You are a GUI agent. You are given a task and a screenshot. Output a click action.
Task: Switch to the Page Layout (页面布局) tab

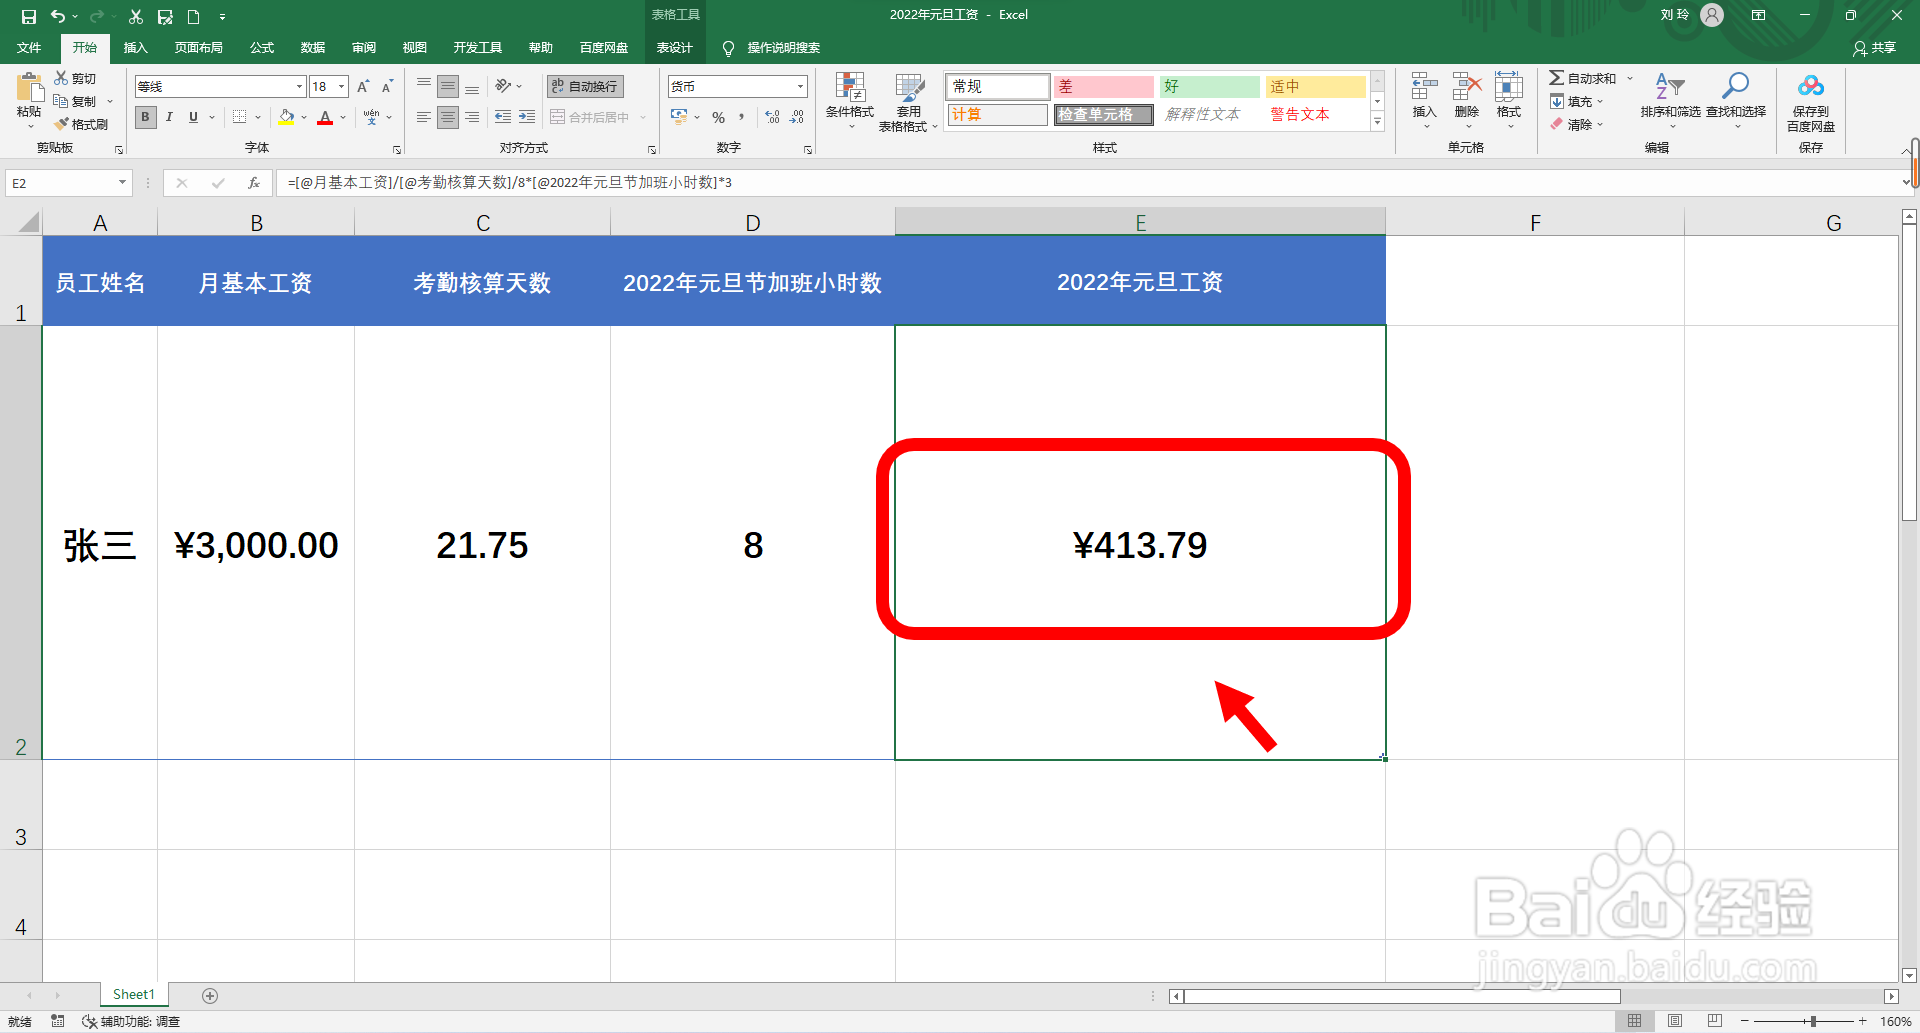(x=198, y=48)
